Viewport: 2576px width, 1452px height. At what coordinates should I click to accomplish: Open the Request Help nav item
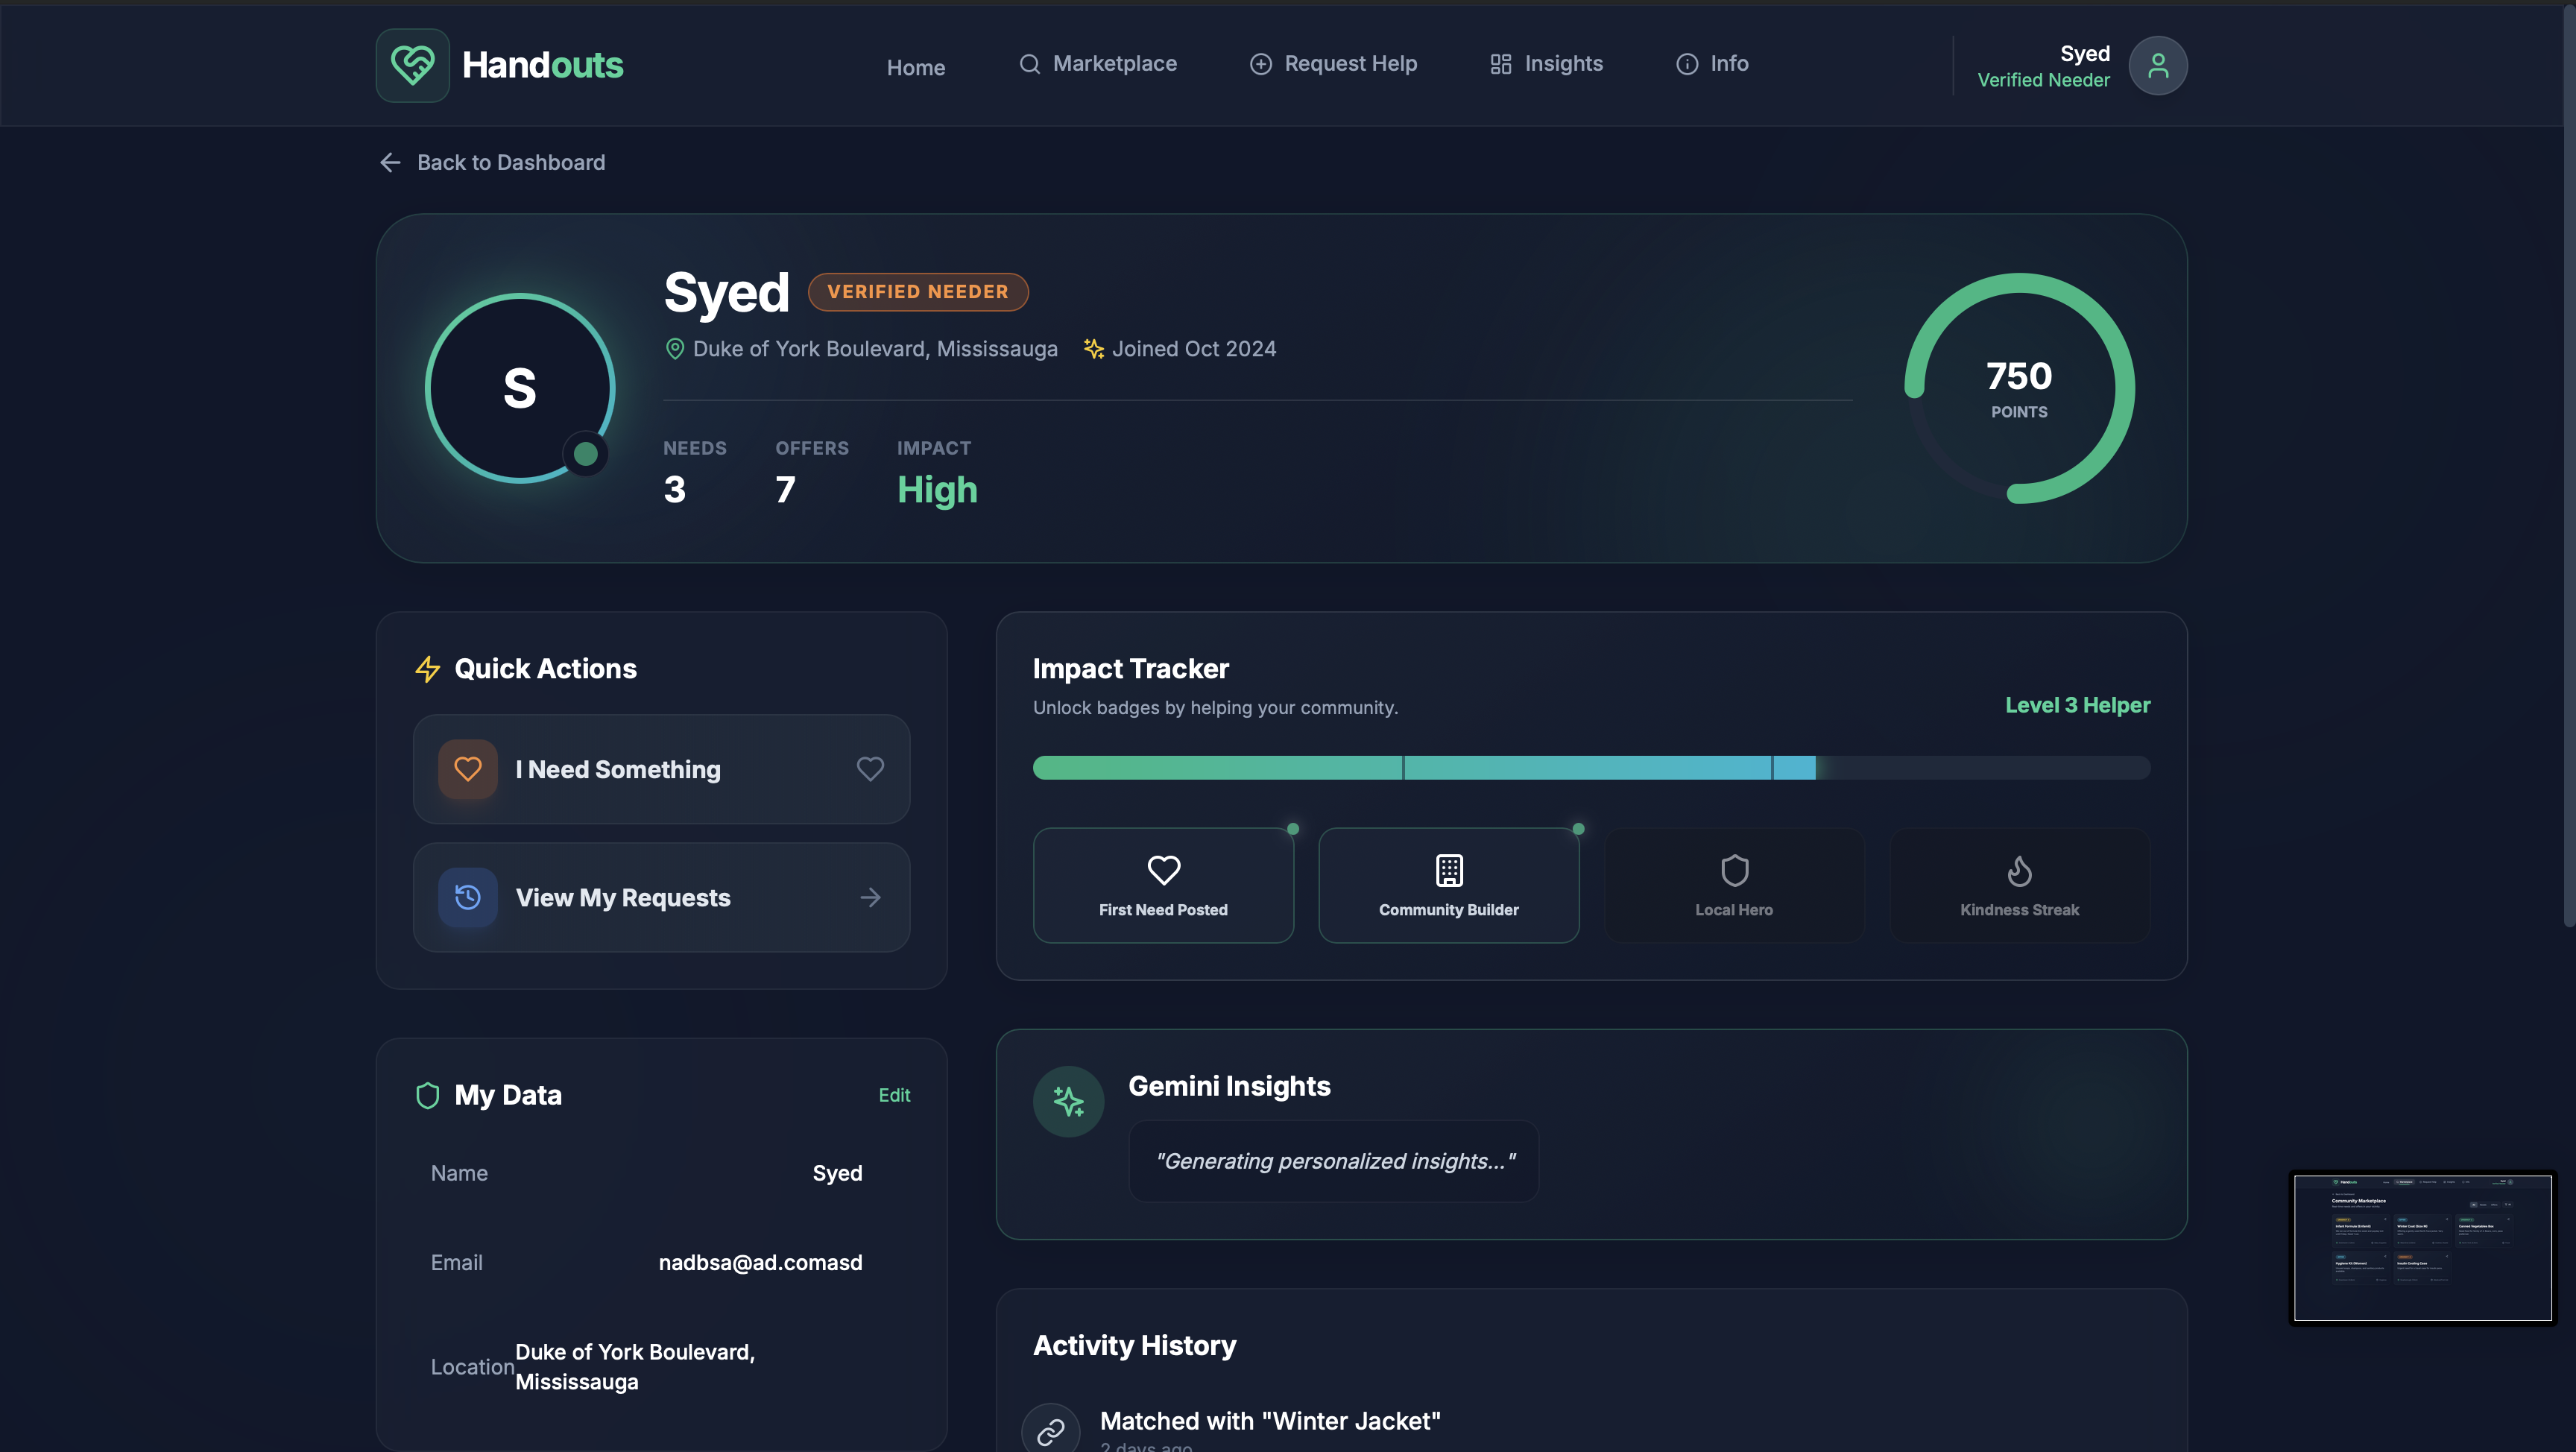[1333, 64]
